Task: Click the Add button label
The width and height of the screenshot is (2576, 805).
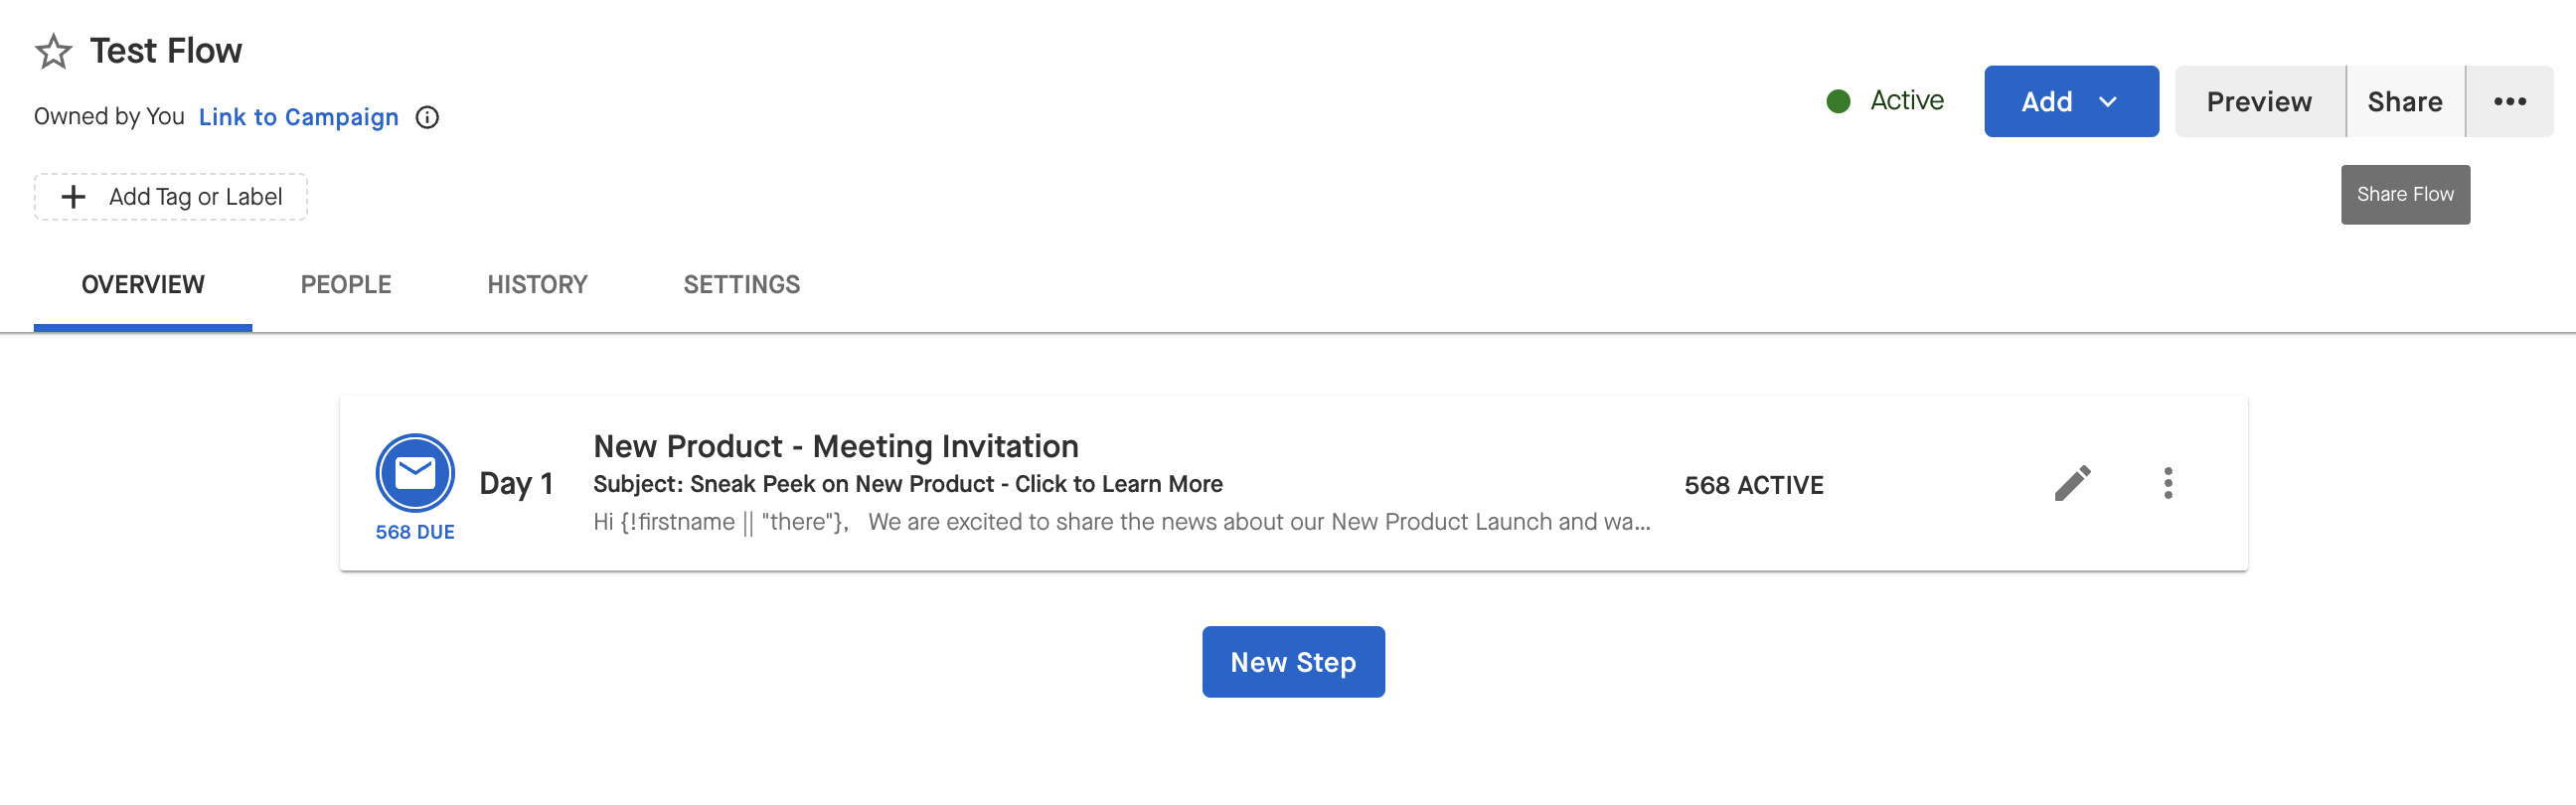Action: (2046, 101)
